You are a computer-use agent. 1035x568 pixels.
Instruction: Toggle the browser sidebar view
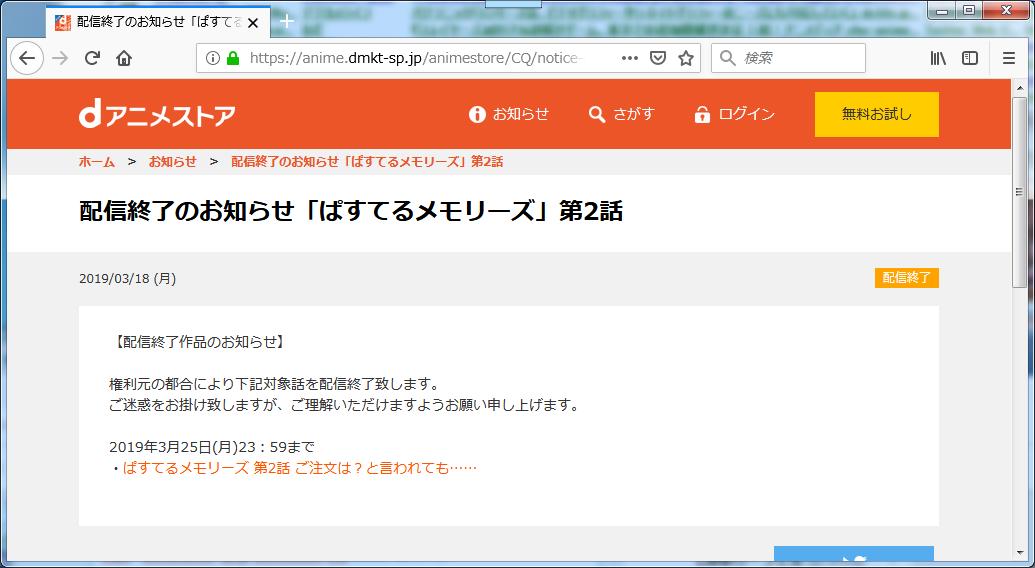[x=970, y=58]
